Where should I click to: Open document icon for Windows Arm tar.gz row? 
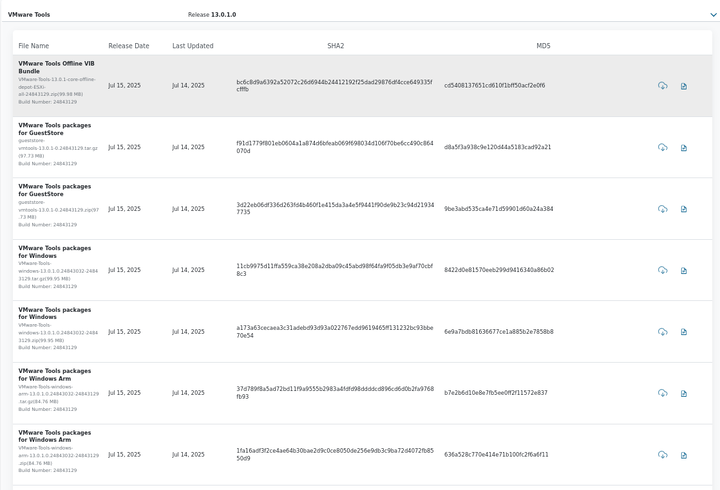click(x=684, y=394)
